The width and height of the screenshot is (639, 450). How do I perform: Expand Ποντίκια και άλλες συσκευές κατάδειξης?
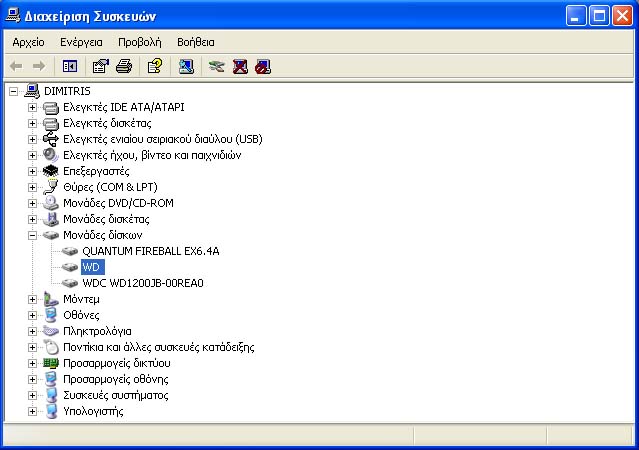click(x=32, y=347)
